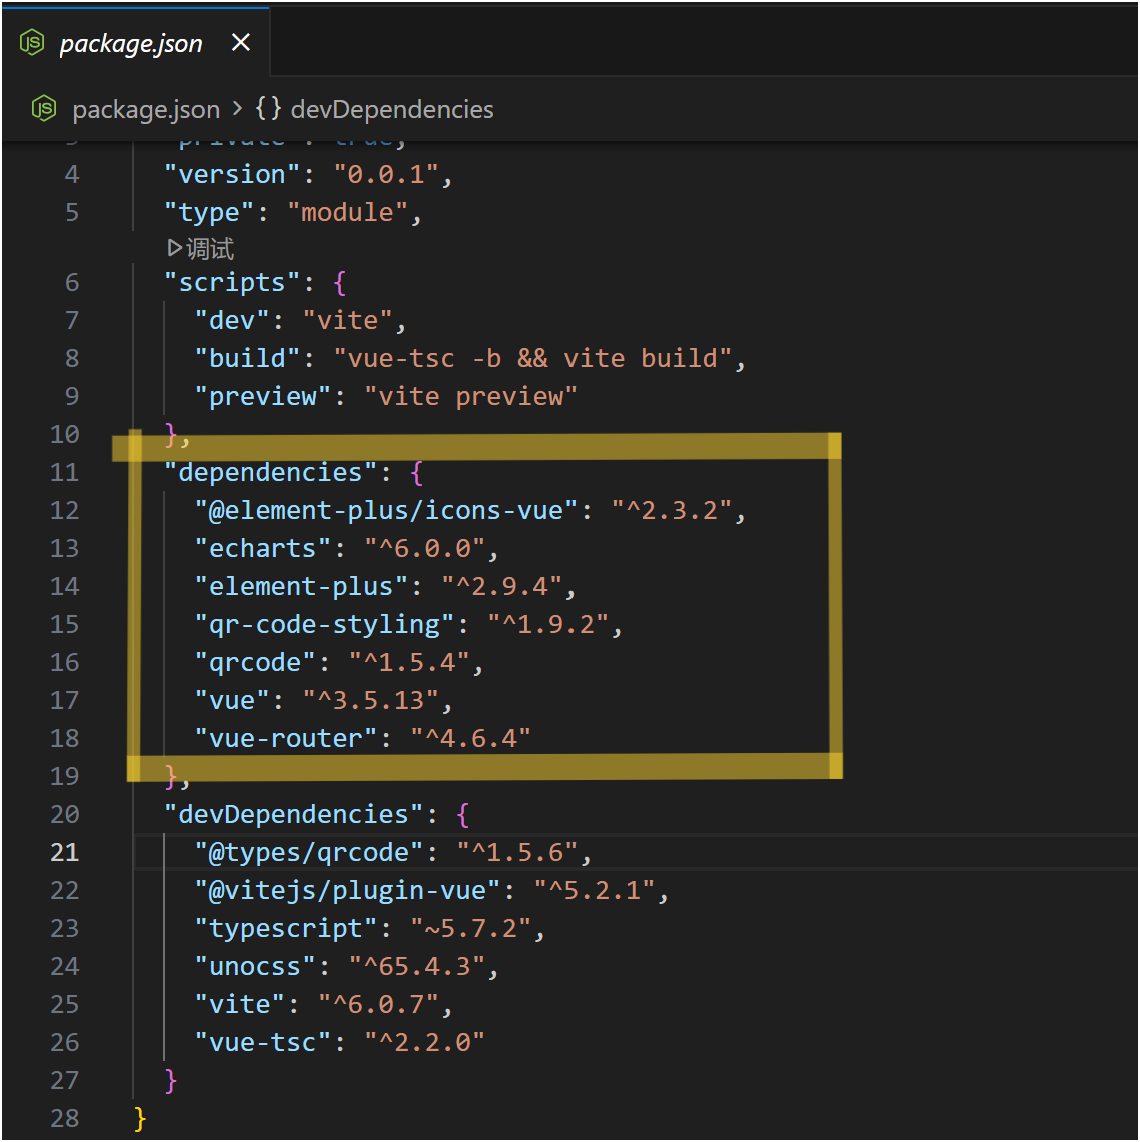Click the breadcrumb chevron separator after package.json
The width and height of the screenshot is (1140, 1142).
point(237,109)
